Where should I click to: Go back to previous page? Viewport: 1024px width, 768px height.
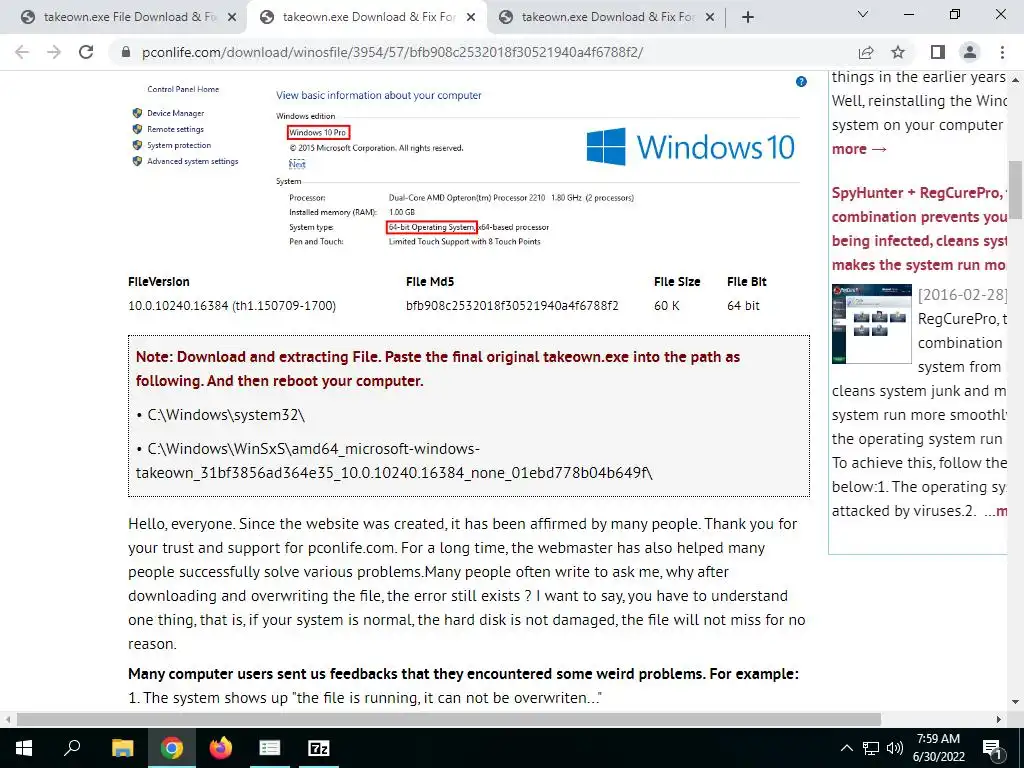point(22,52)
